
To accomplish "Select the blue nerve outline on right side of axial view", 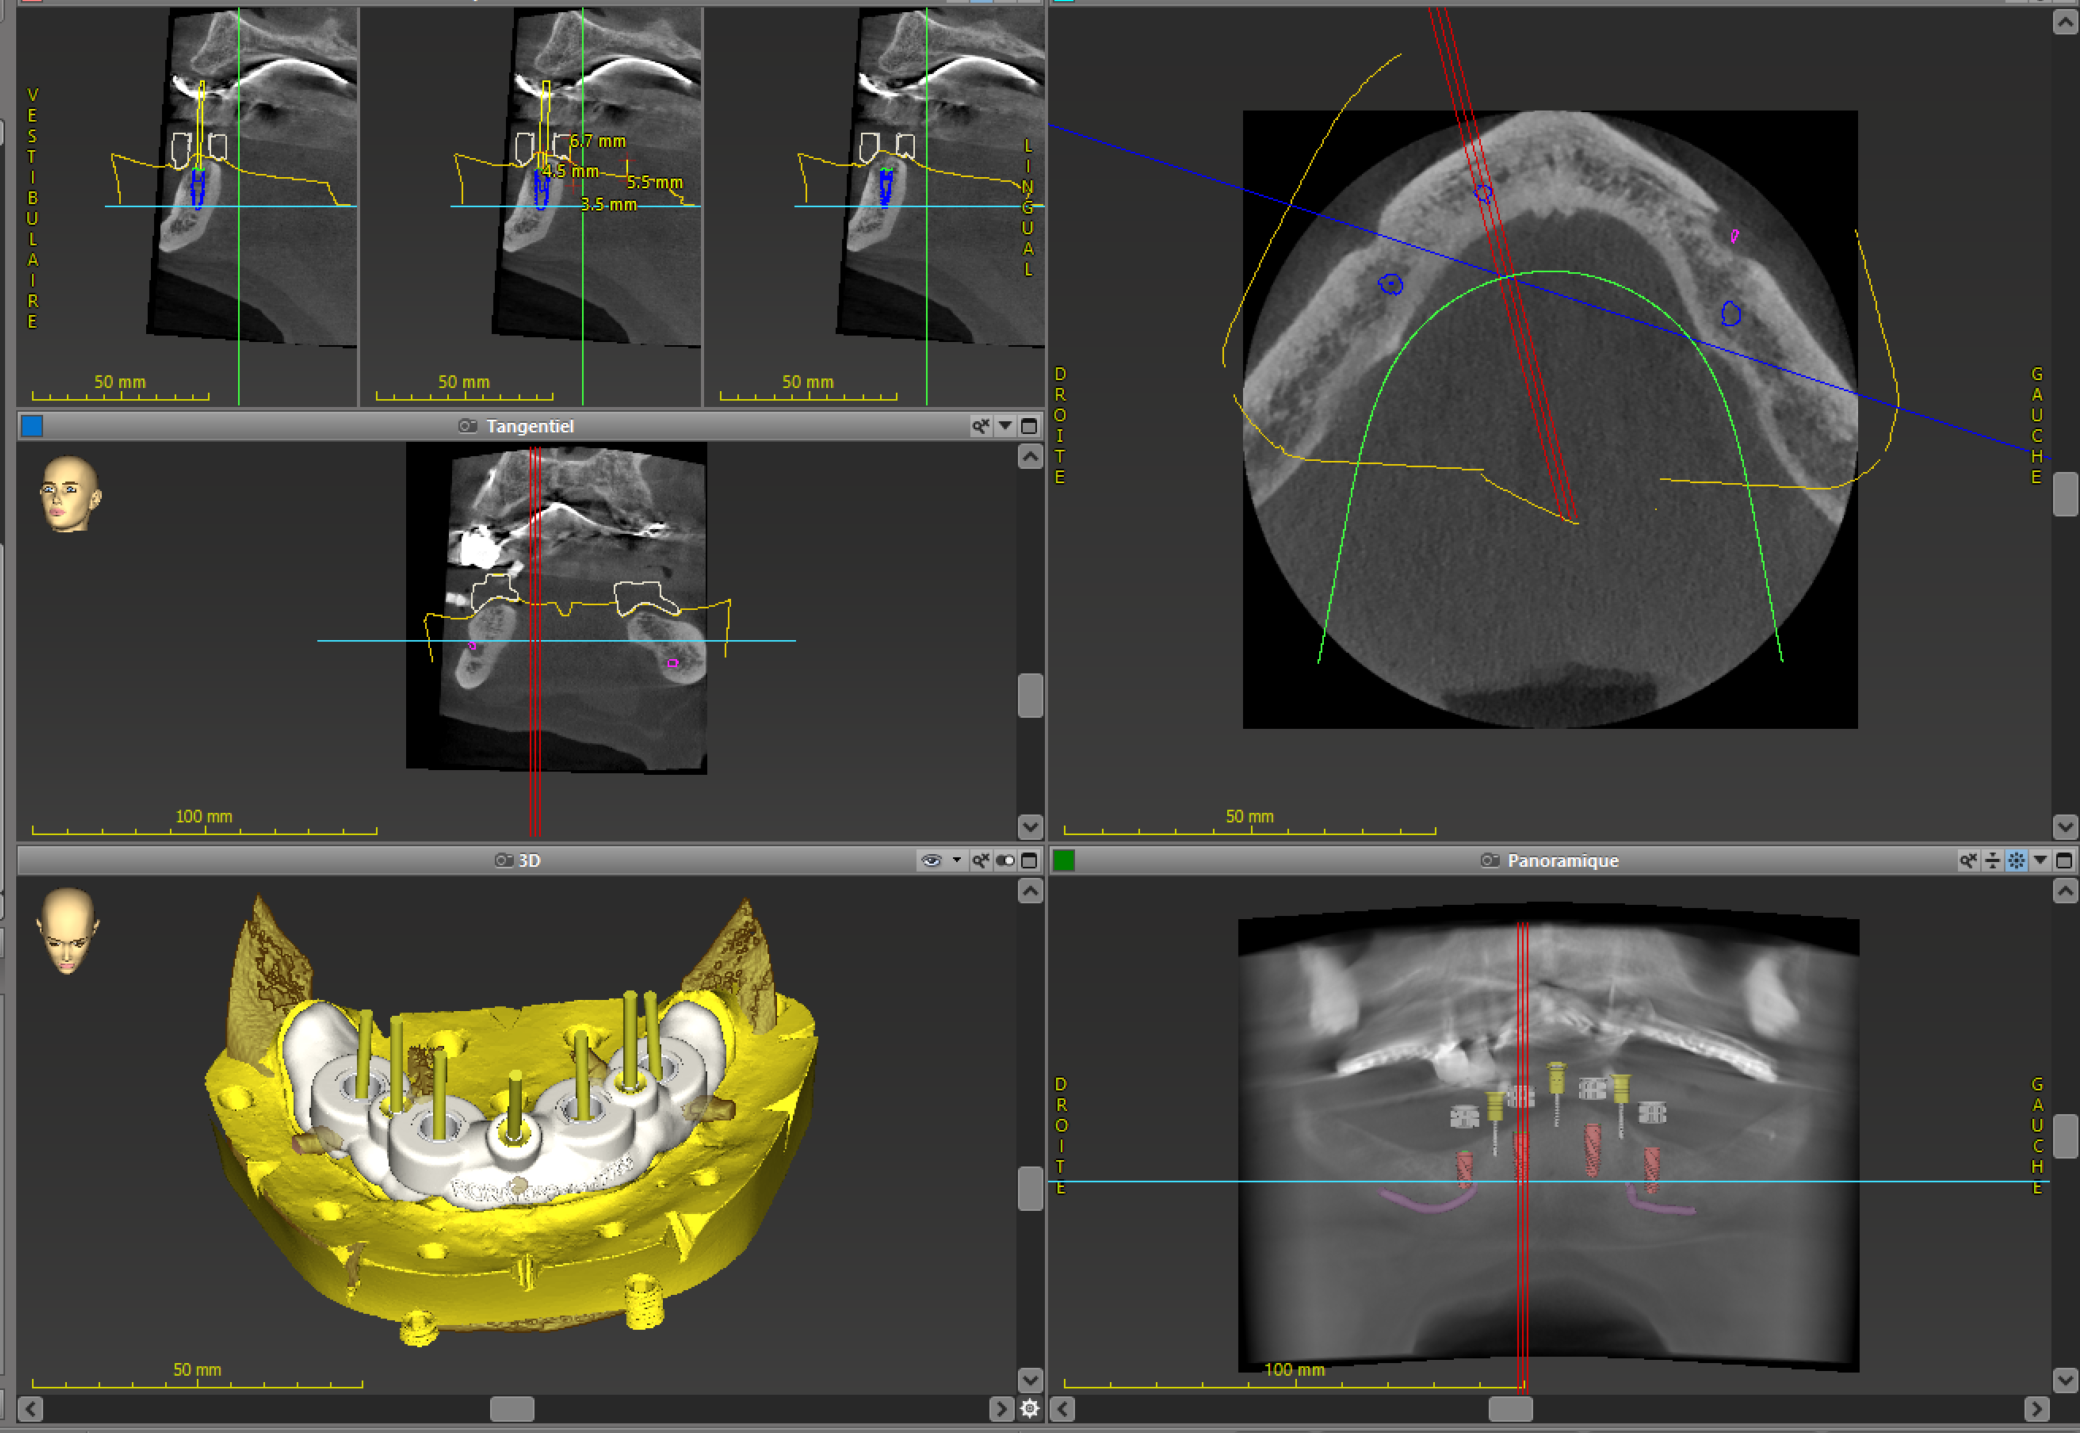I will click(x=1731, y=314).
